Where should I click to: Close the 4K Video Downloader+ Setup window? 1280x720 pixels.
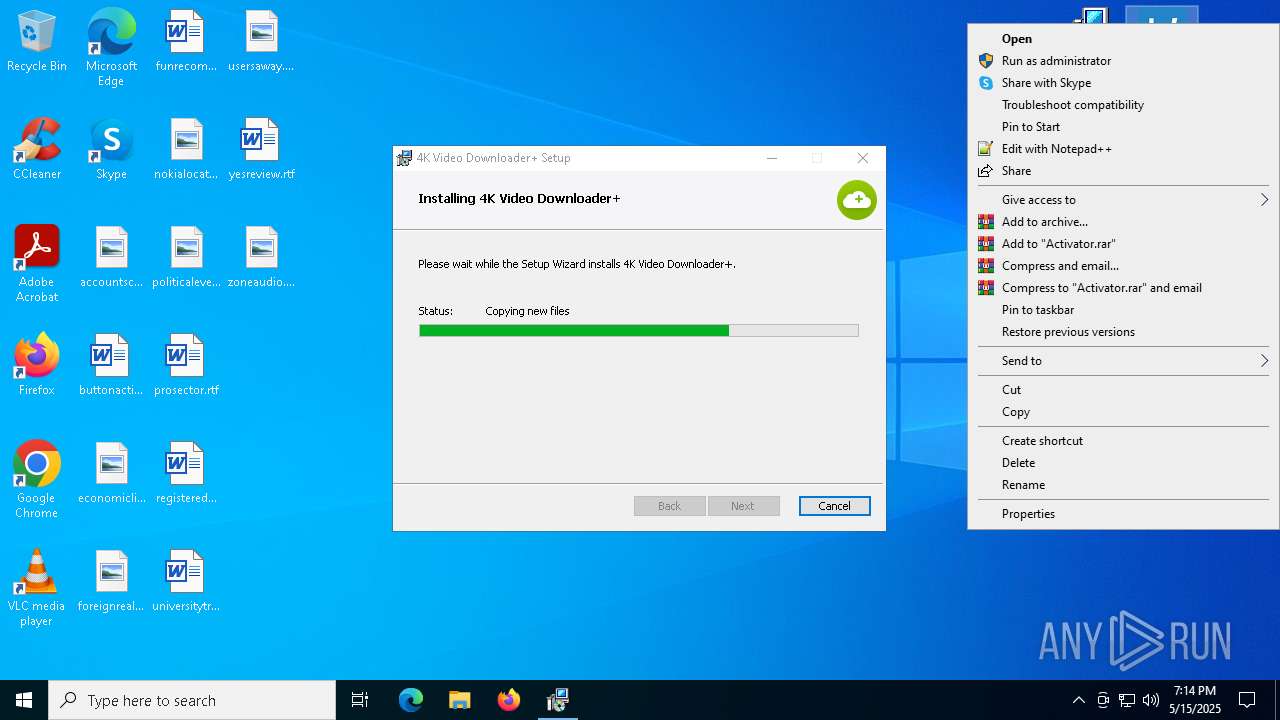pyautogui.click(x=863, y=158)
